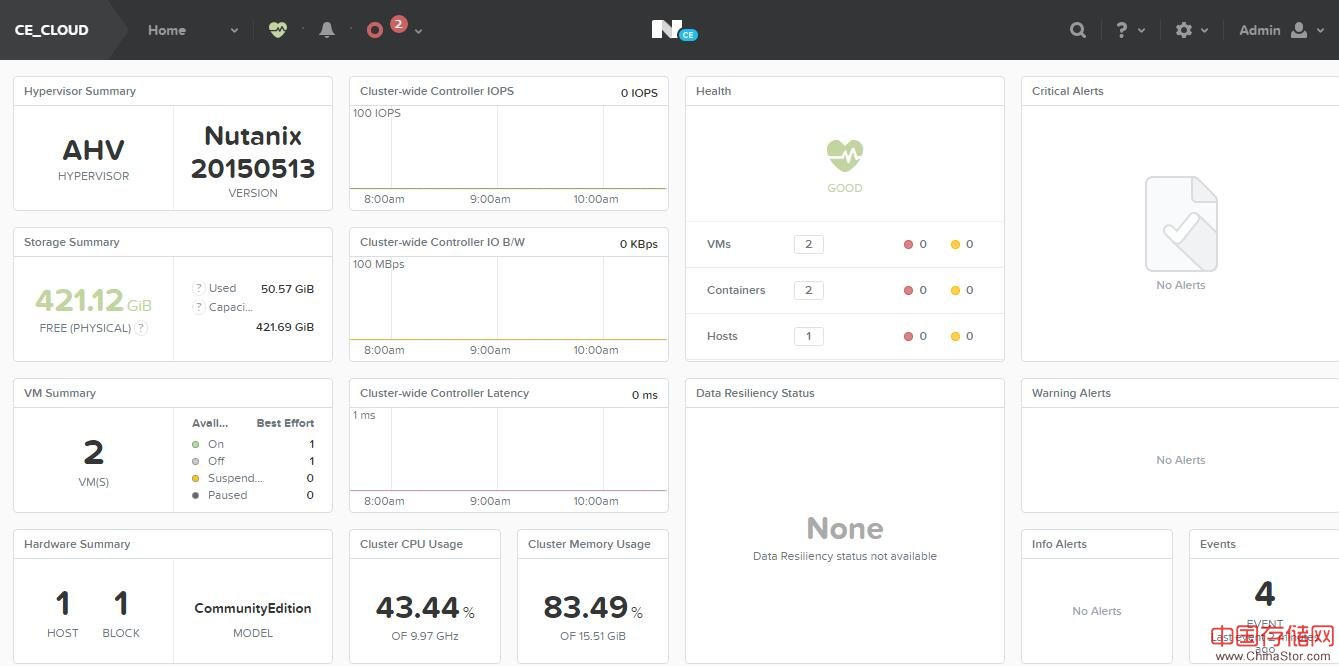The image size is (1339, 666).
Task: Click the green GOOD heart icon in Health
Action: (844, 156)
